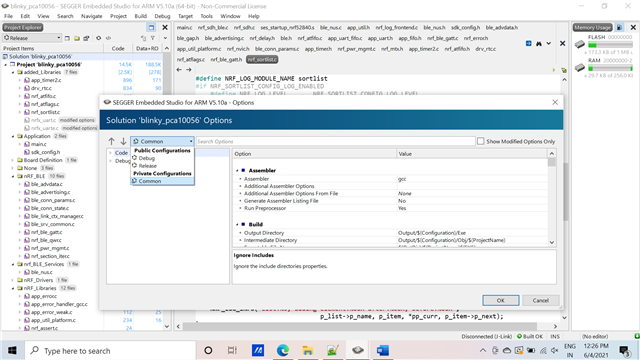The width and height of the screenshot is (640, 360).
Task: Click the editor navigate back arrow
Action: [x=179, y=70]
